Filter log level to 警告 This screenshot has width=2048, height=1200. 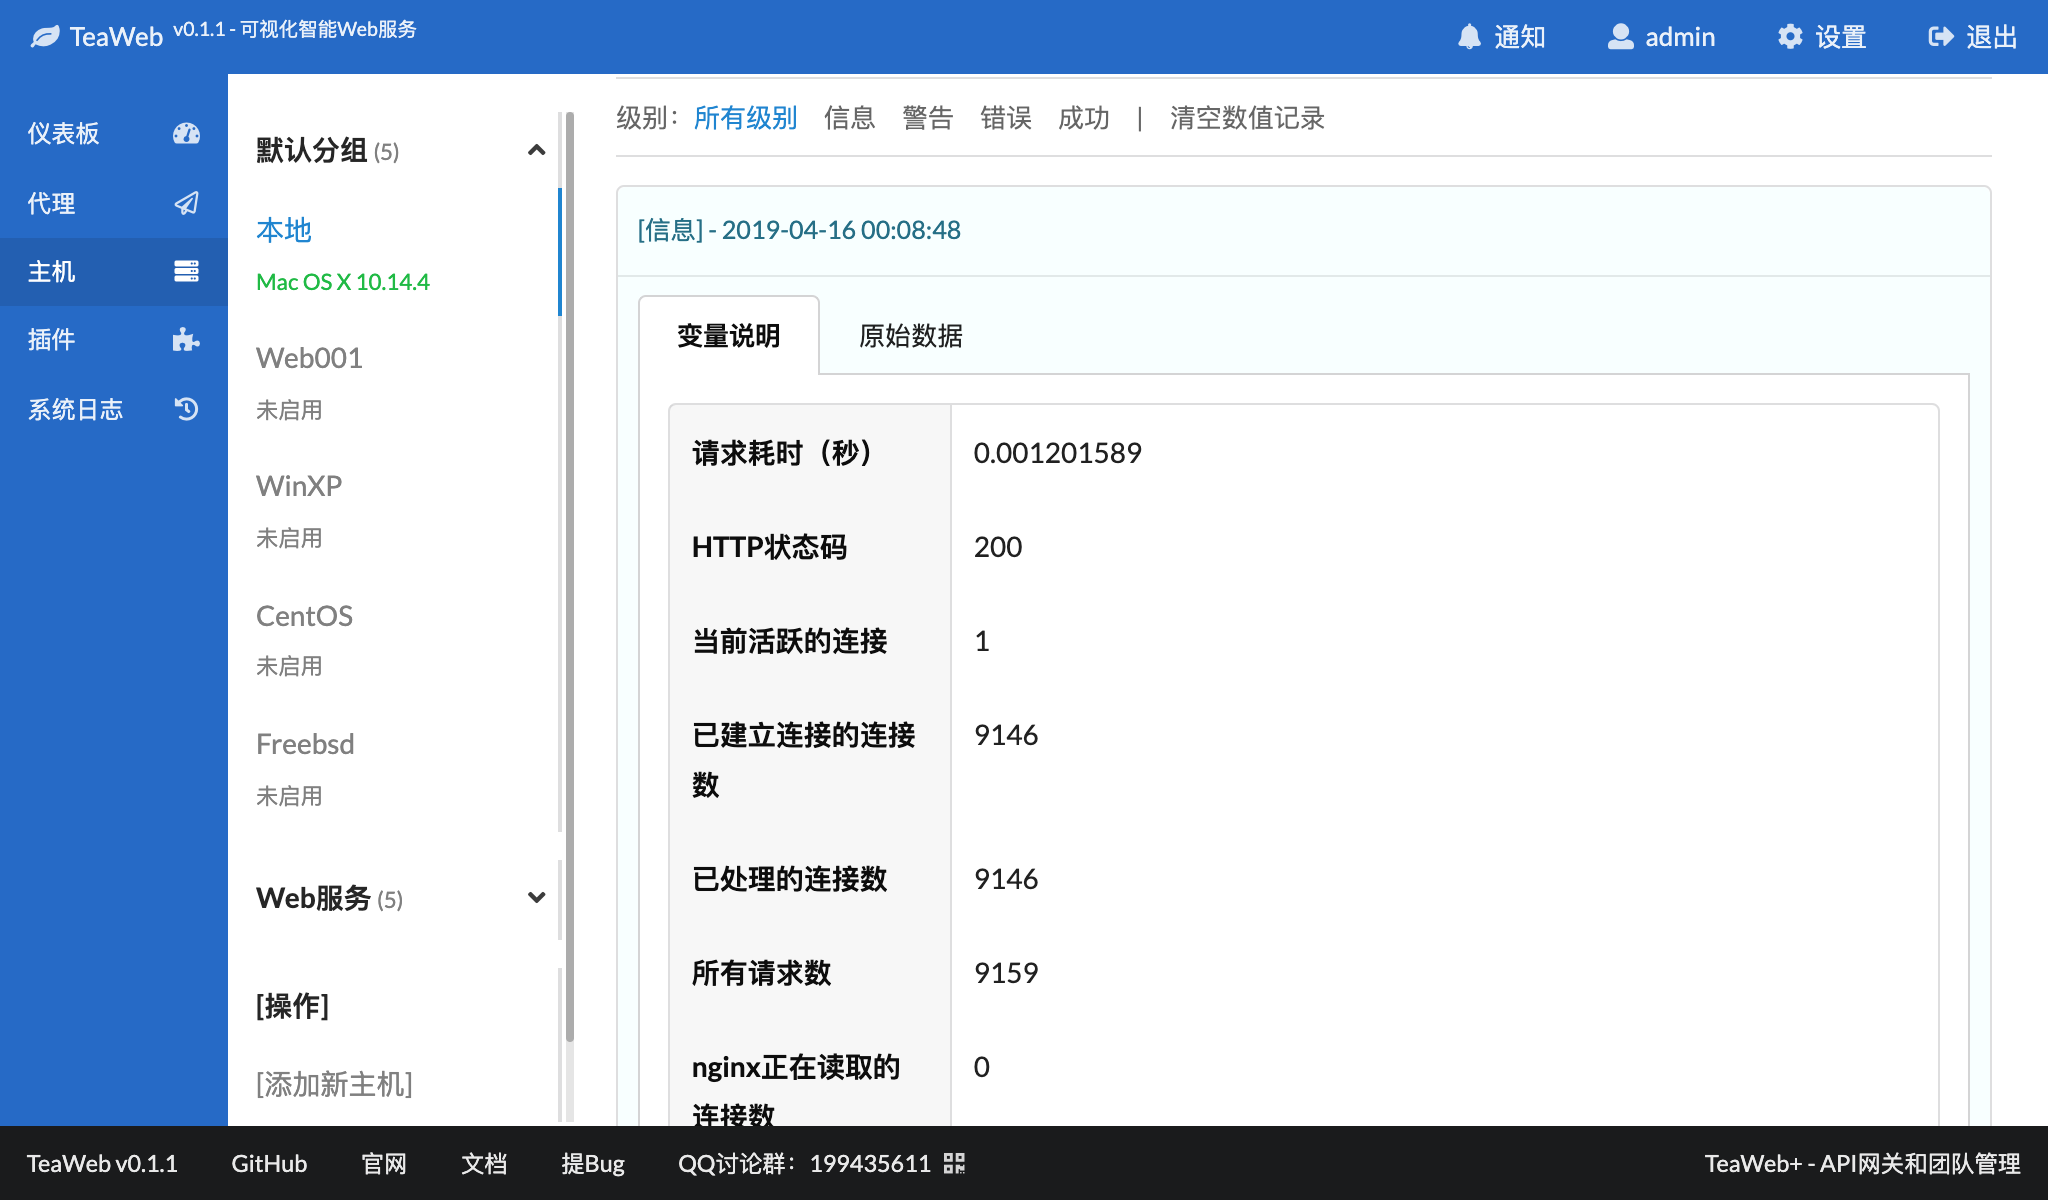click(927, 118)
